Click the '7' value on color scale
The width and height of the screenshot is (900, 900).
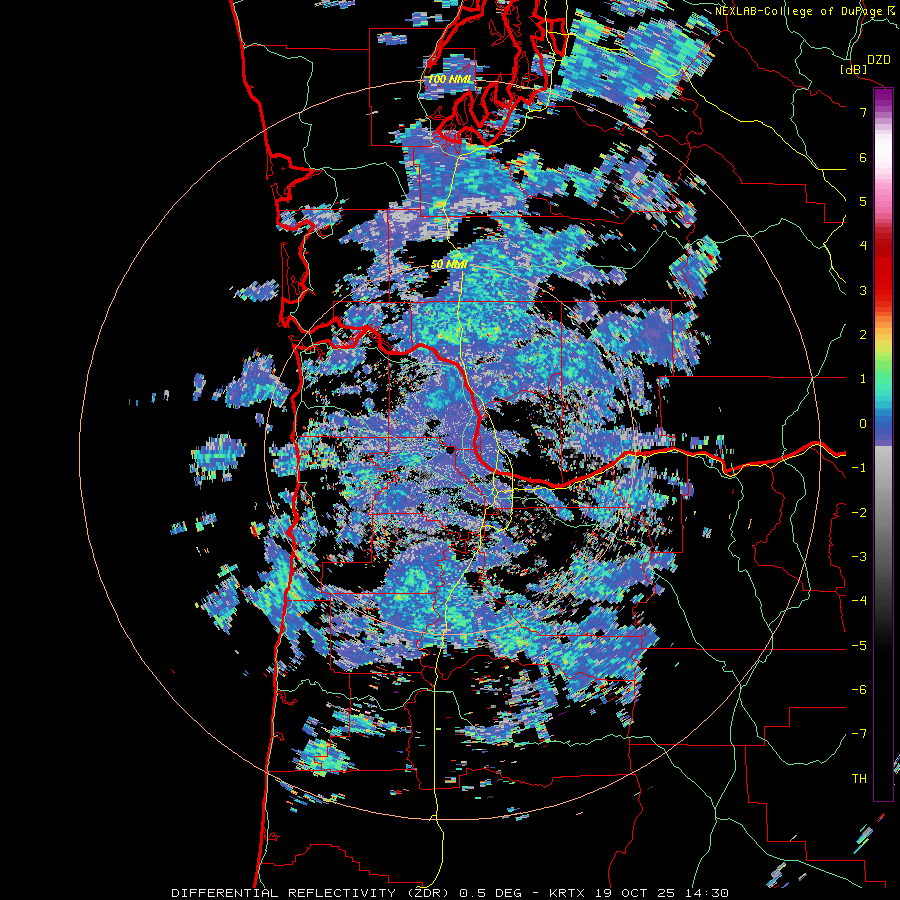(863, 112)
